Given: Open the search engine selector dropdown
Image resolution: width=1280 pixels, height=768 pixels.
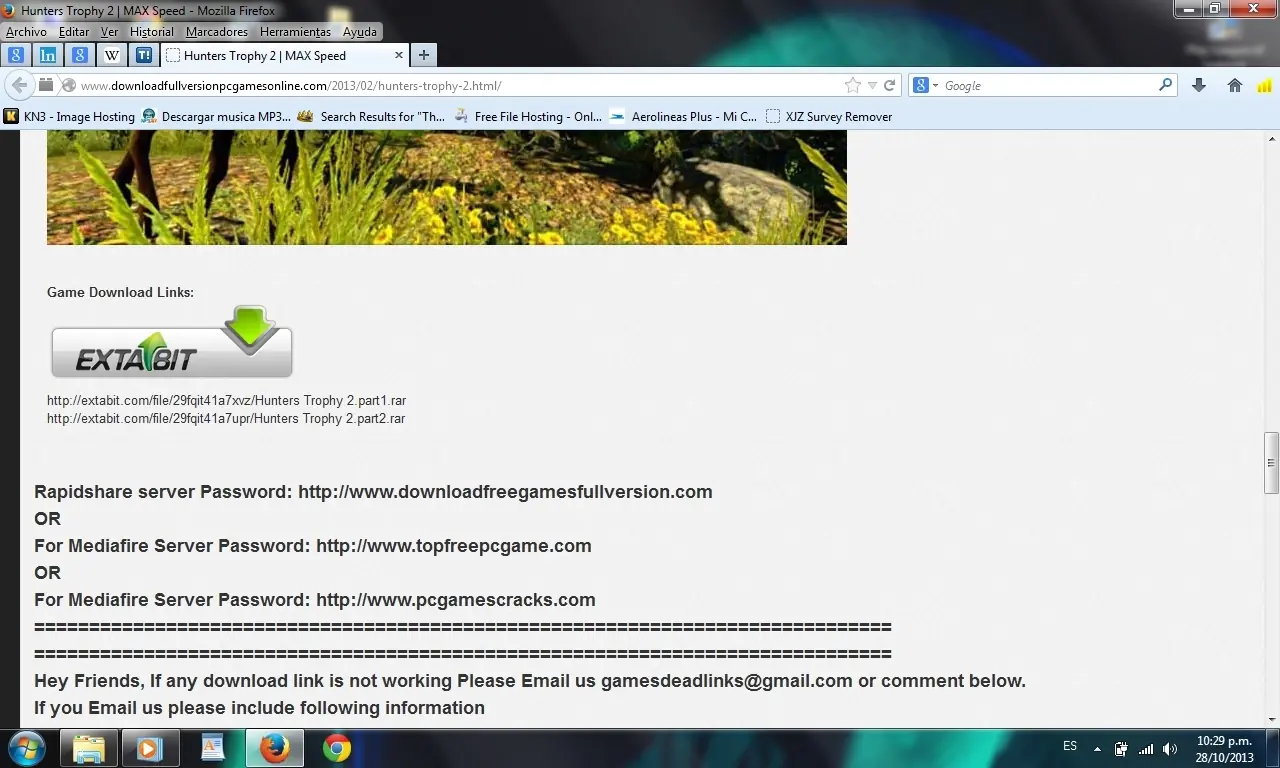Looking at the screenshot, I should point(926,86).
